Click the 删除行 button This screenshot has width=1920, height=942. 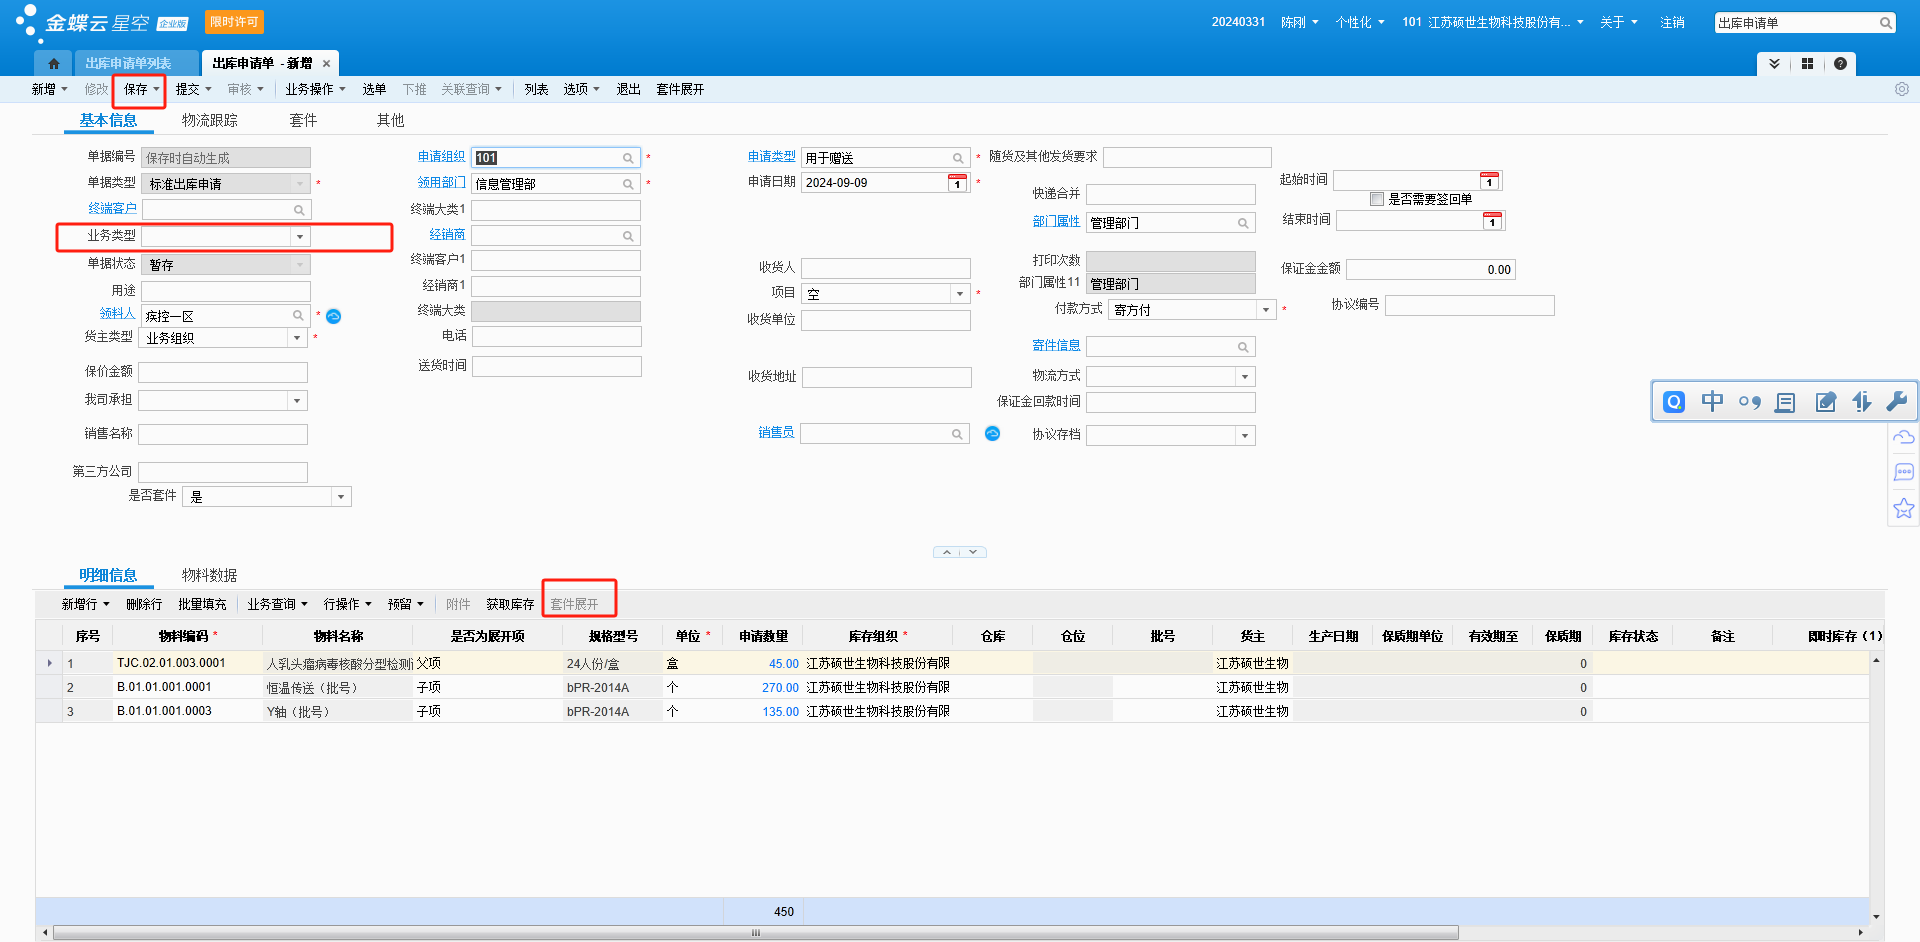(144, 604)
